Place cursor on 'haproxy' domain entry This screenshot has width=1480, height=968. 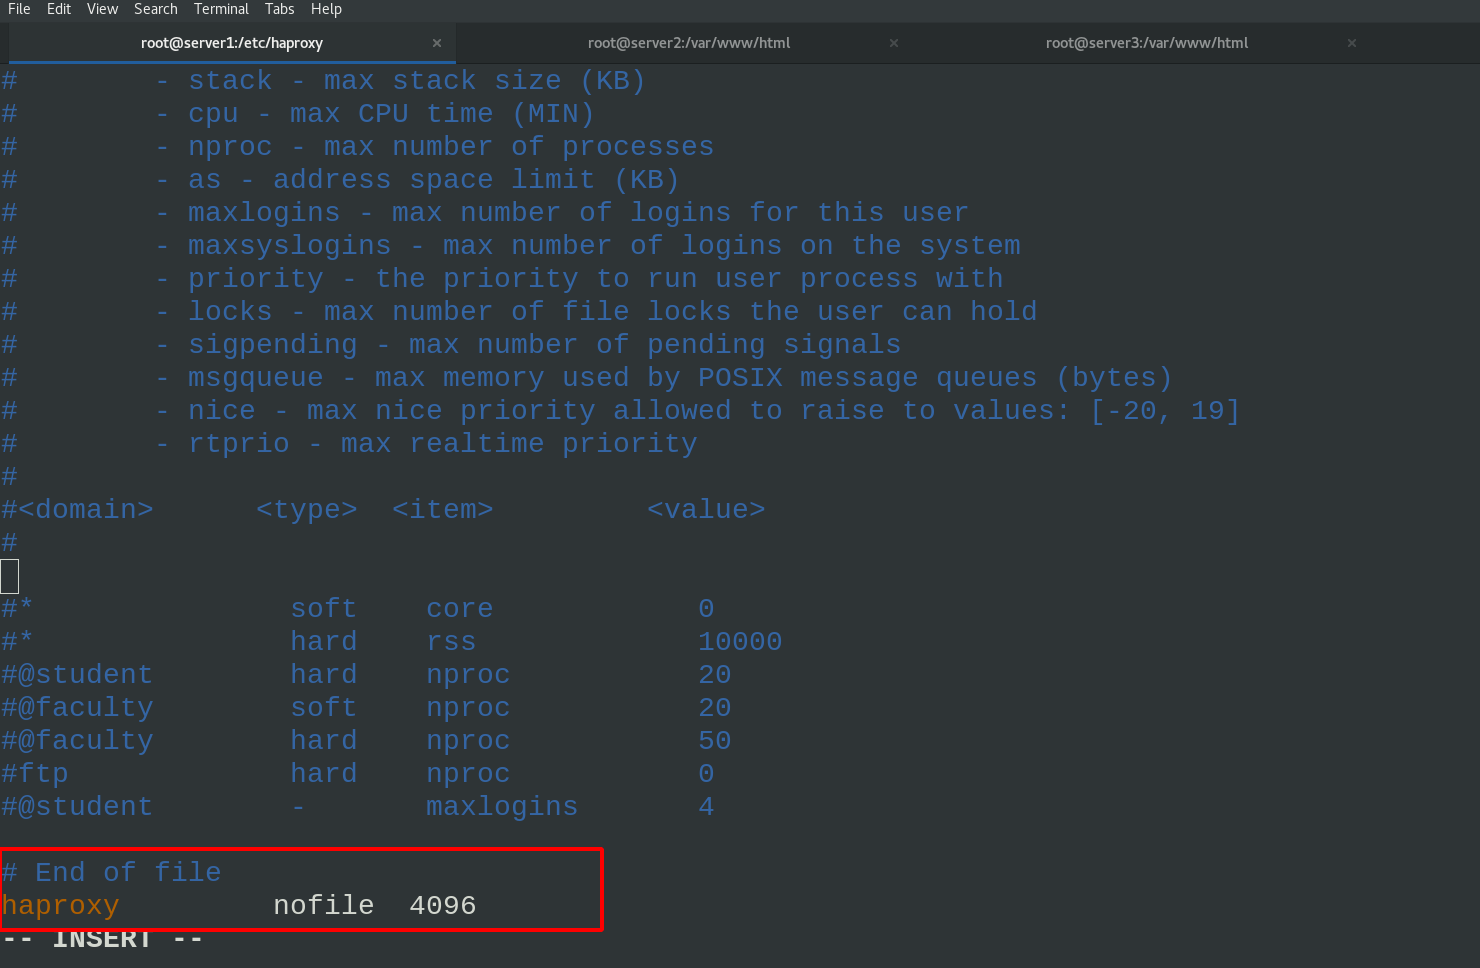tap(60, 905)
